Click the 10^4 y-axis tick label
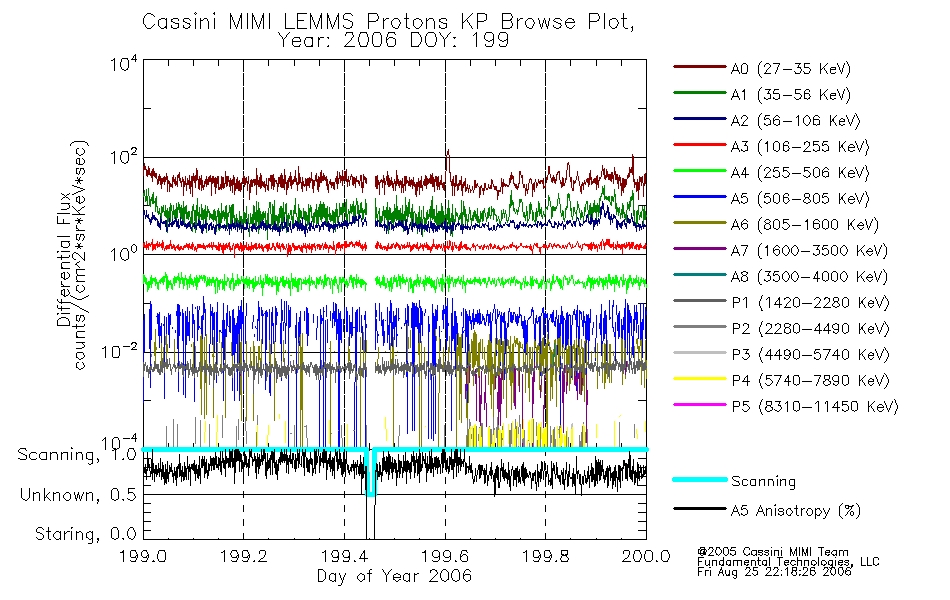 pyautogui.click(x=124, y=63)
